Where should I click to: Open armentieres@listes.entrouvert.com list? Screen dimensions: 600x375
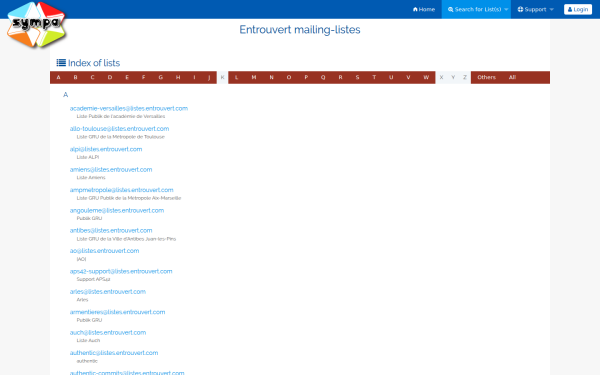117,312
